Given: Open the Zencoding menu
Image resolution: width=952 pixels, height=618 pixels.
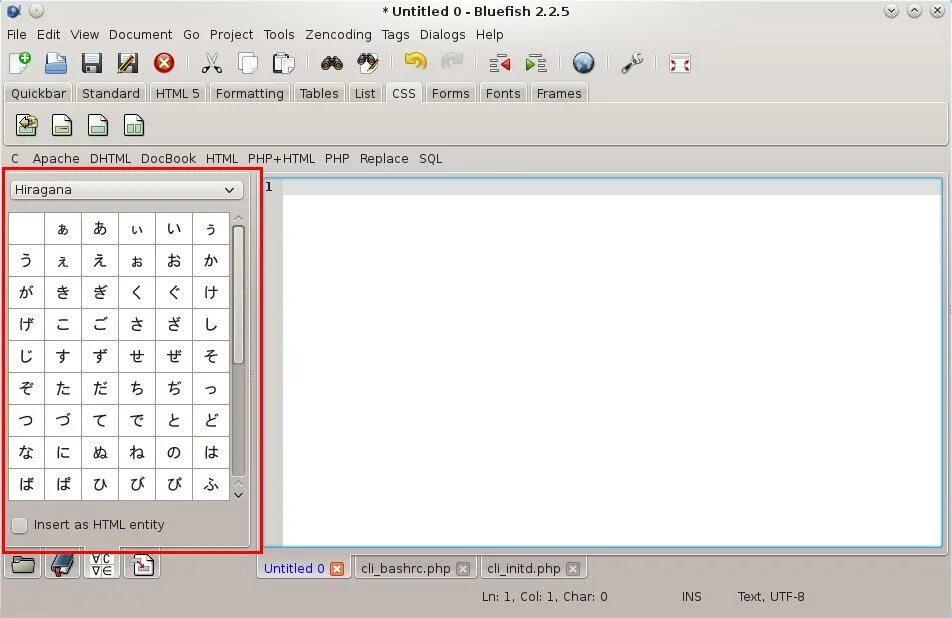Looking at the screenshot, I should (x=338, y=35).
